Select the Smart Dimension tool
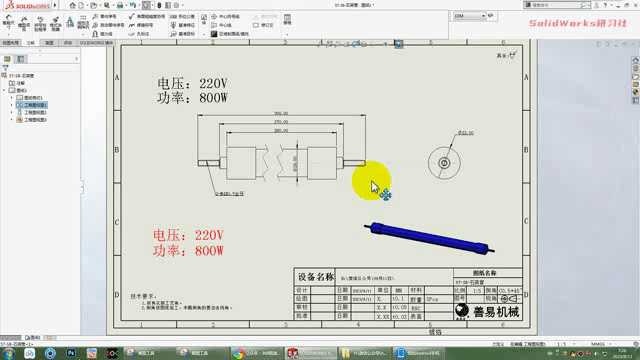The width and height of the screenshot is (640, 360). (x=8, y=21)
